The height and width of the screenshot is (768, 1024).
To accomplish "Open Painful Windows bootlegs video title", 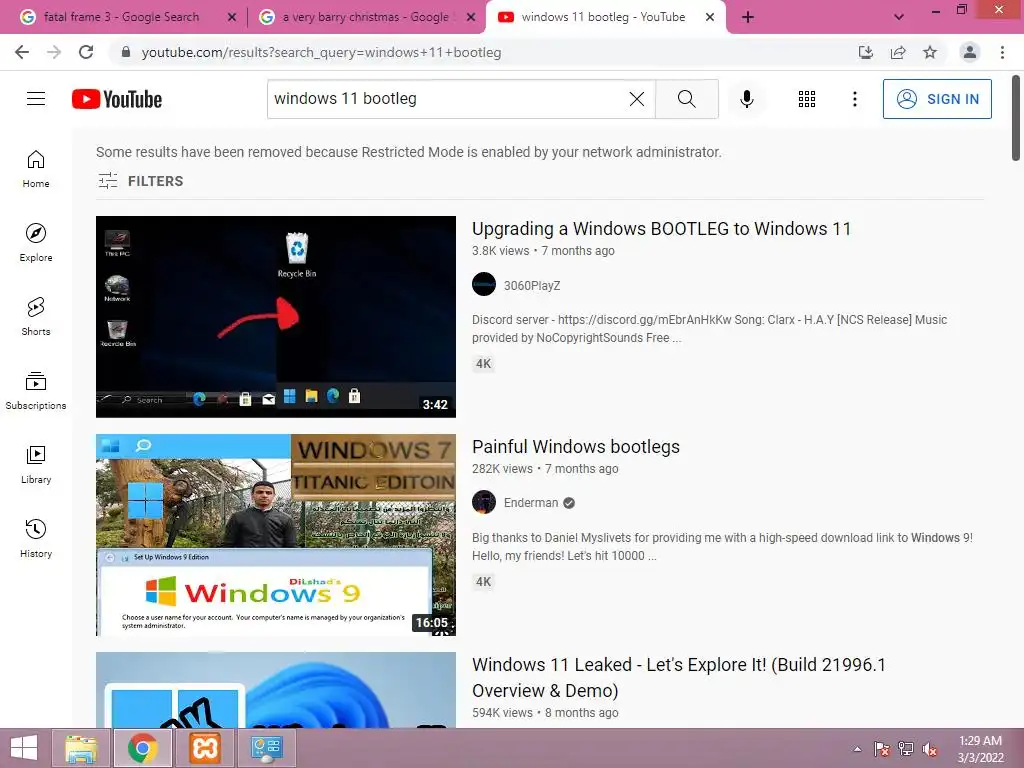I will click(x=576, y=447).
